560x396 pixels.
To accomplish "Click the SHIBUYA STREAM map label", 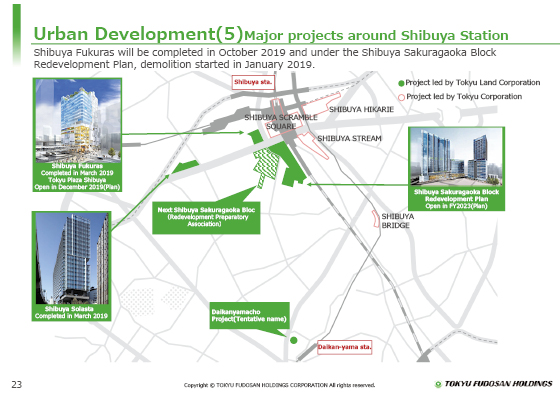I will pyautogui.click(x=349, y=139).
